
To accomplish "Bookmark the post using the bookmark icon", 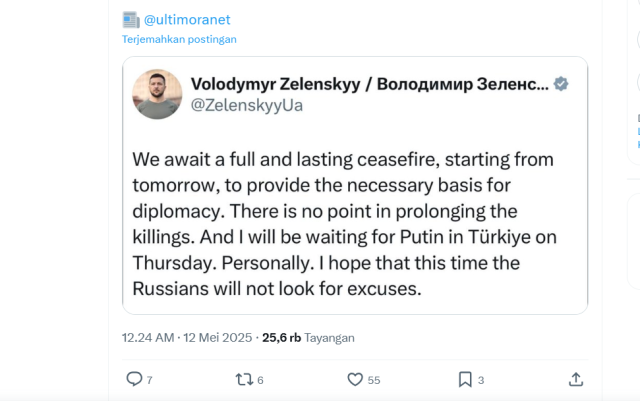I will coord(465,379).
